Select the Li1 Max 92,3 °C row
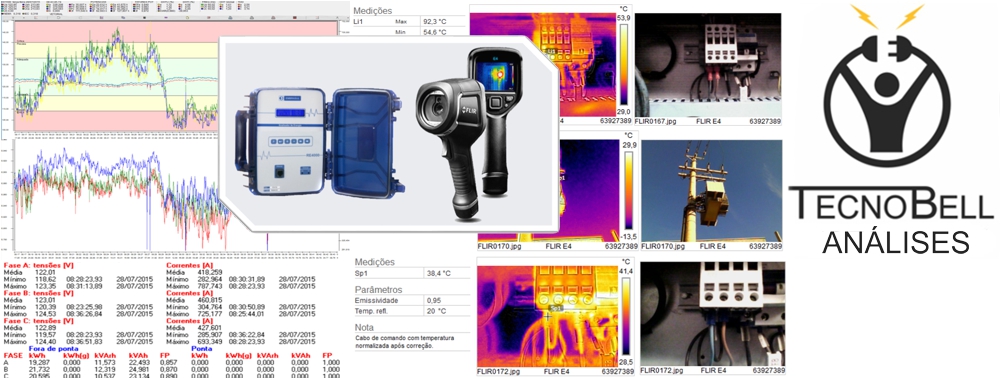Viewport: 1000px width, 378px height. pos(412,21)
